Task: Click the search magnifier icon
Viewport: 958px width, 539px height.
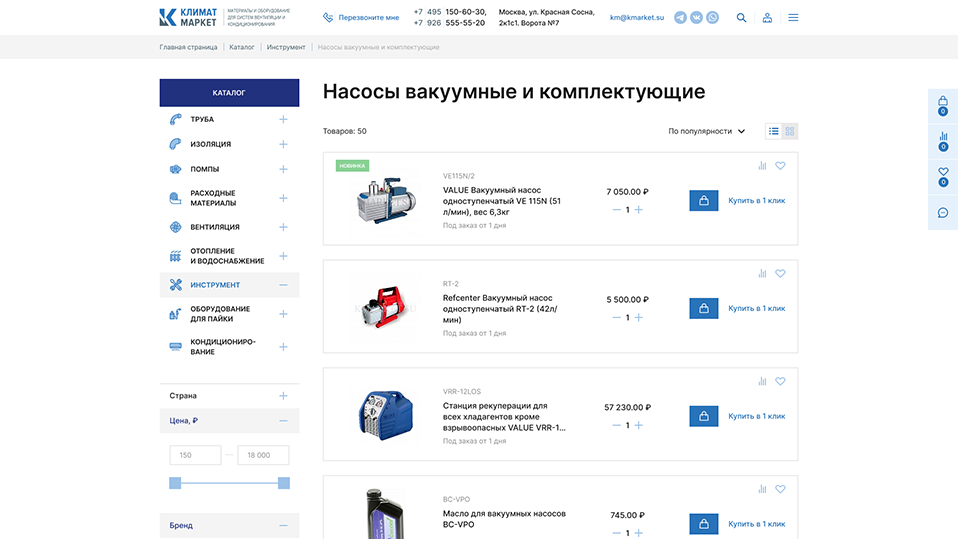Action: point(741,17)
